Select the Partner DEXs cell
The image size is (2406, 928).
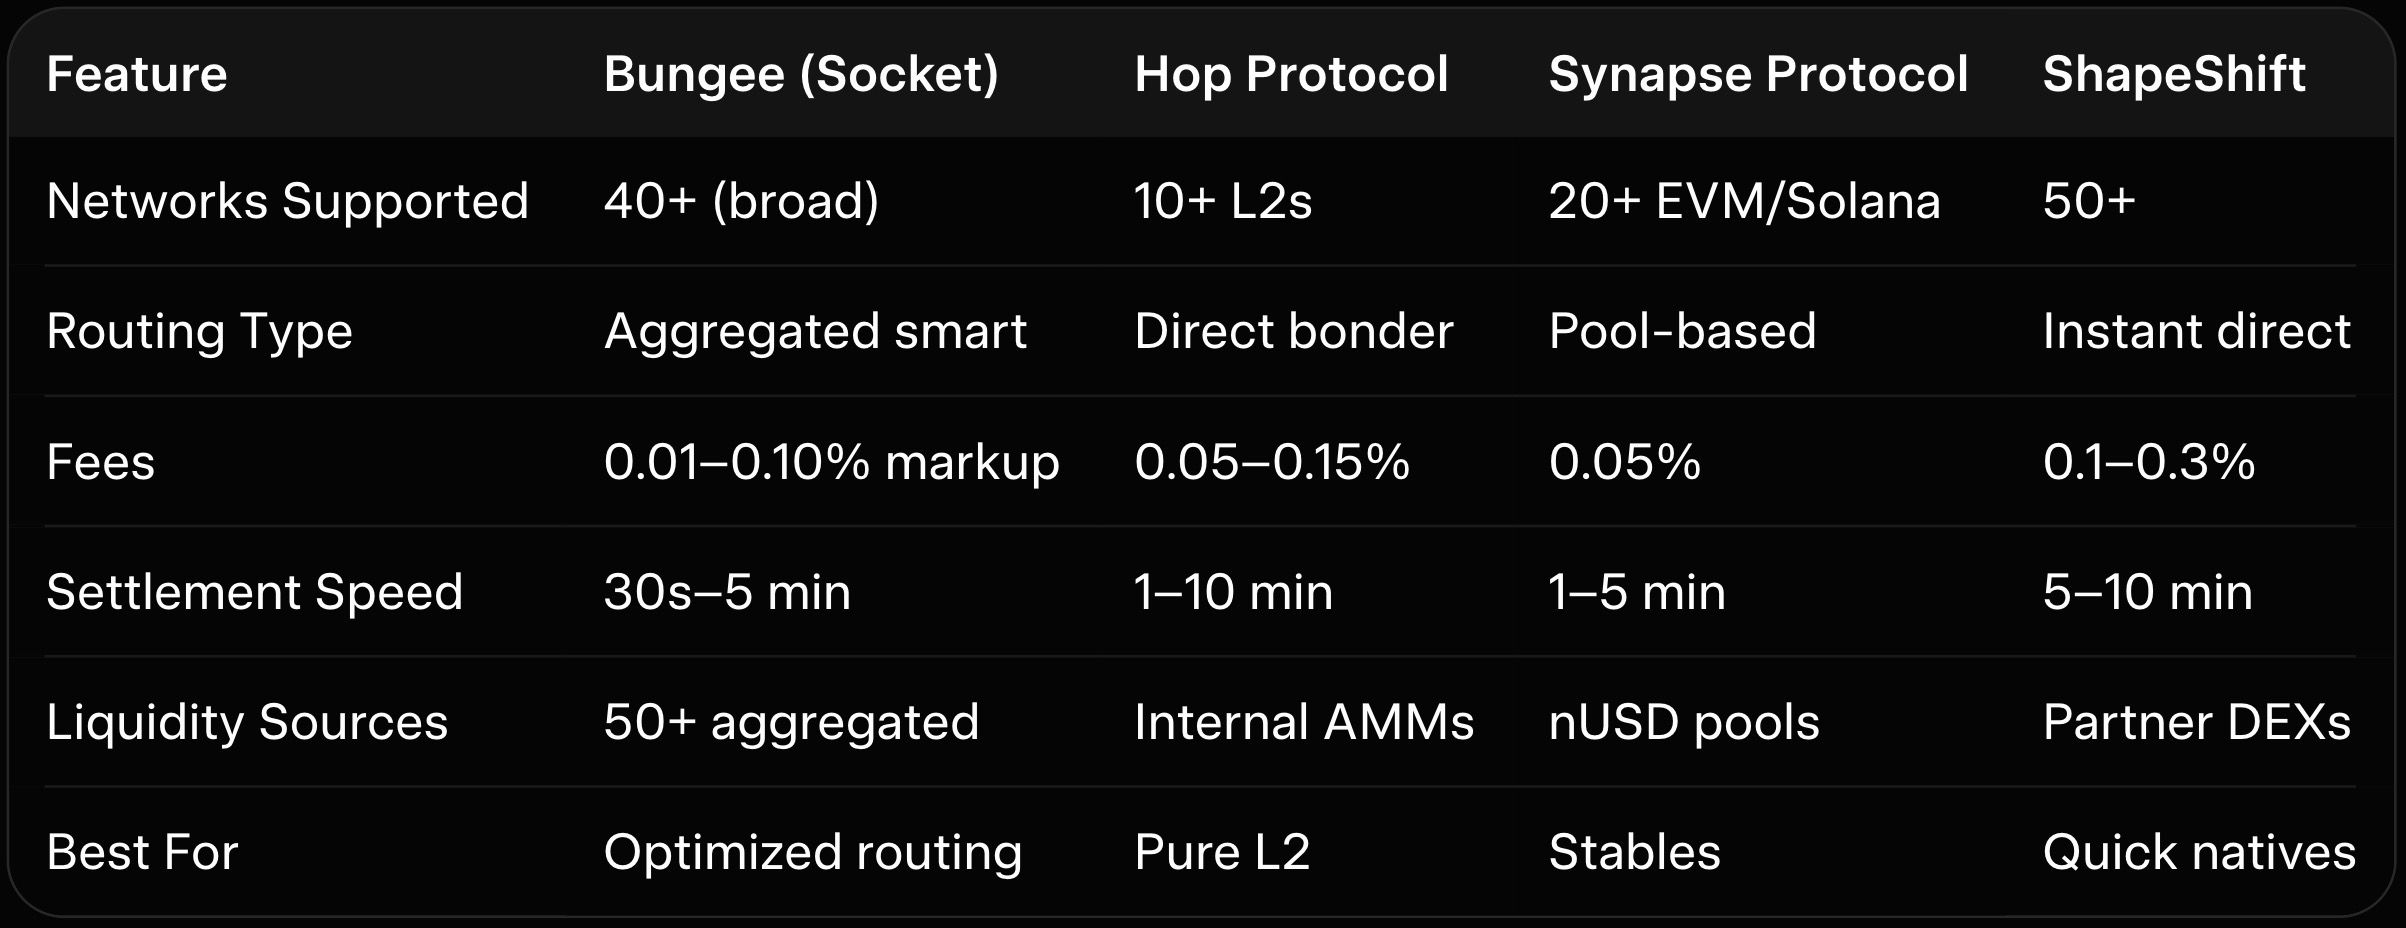(2196, 722)
